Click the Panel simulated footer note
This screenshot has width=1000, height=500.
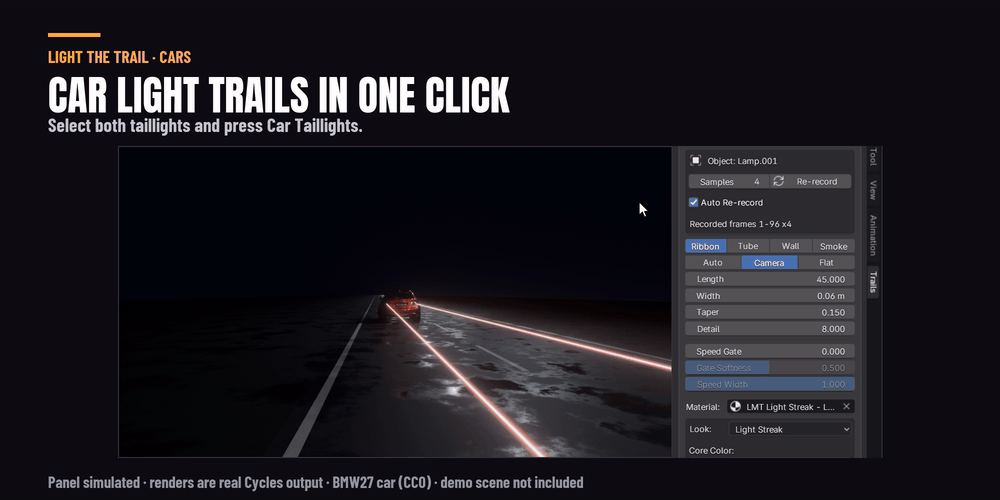pyautogui.click(x=316, y=482)
